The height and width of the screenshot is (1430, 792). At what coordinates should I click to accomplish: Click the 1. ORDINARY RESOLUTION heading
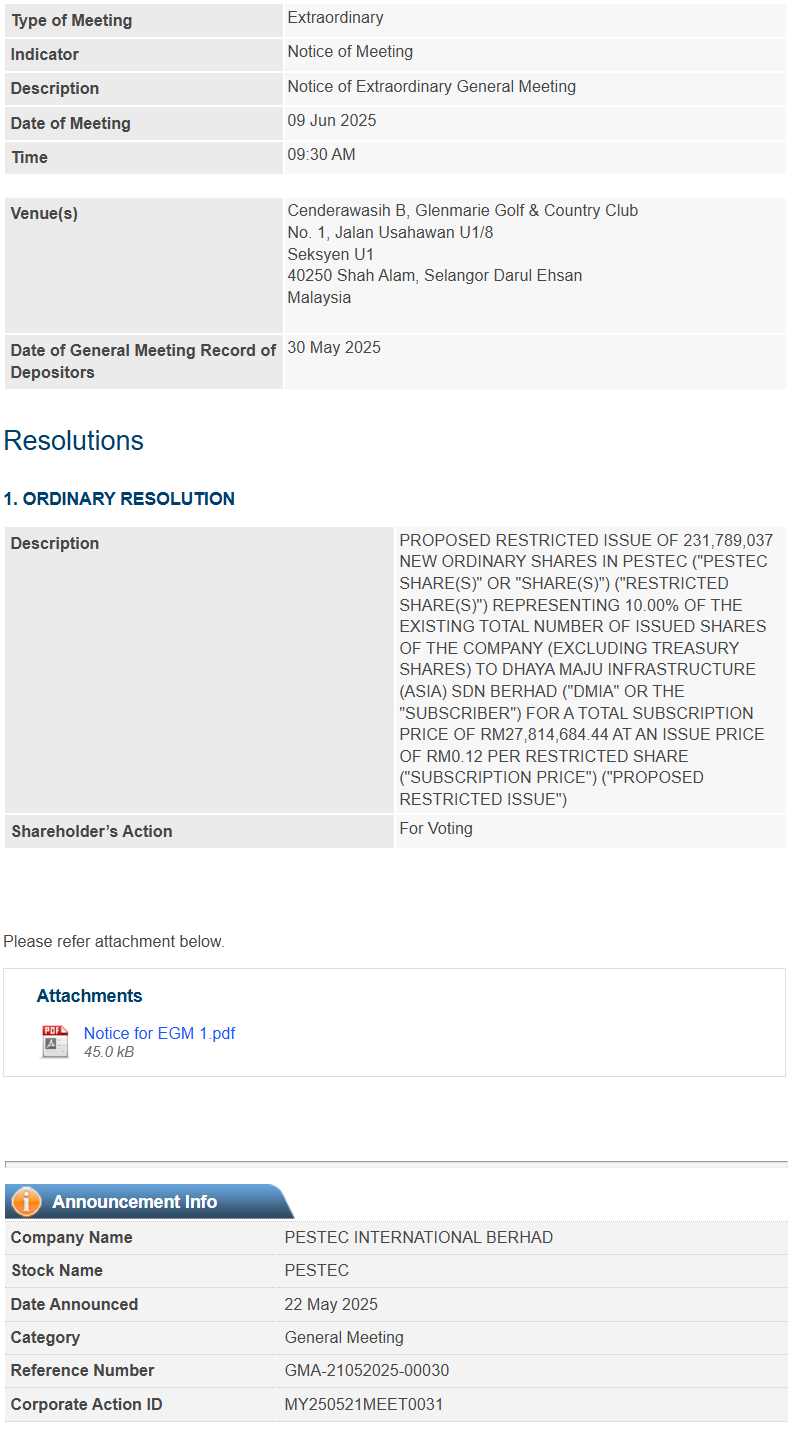coord(119,499)
